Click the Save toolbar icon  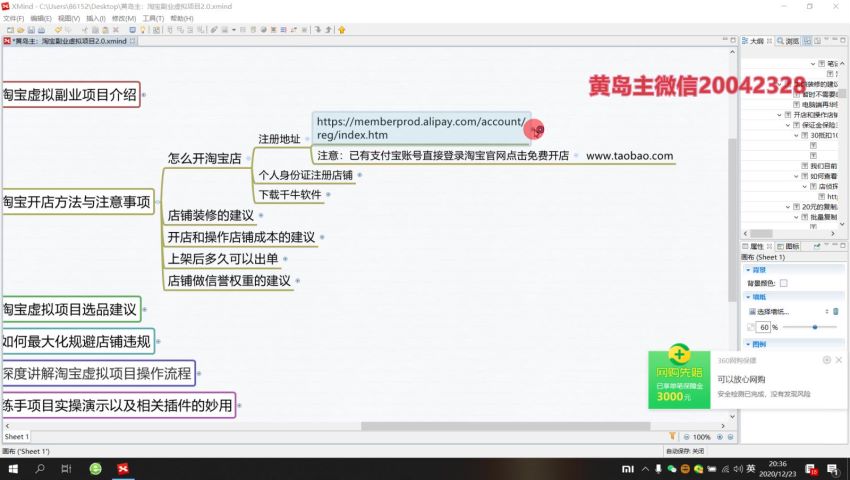pyautogui.click(x=31, y=30)
